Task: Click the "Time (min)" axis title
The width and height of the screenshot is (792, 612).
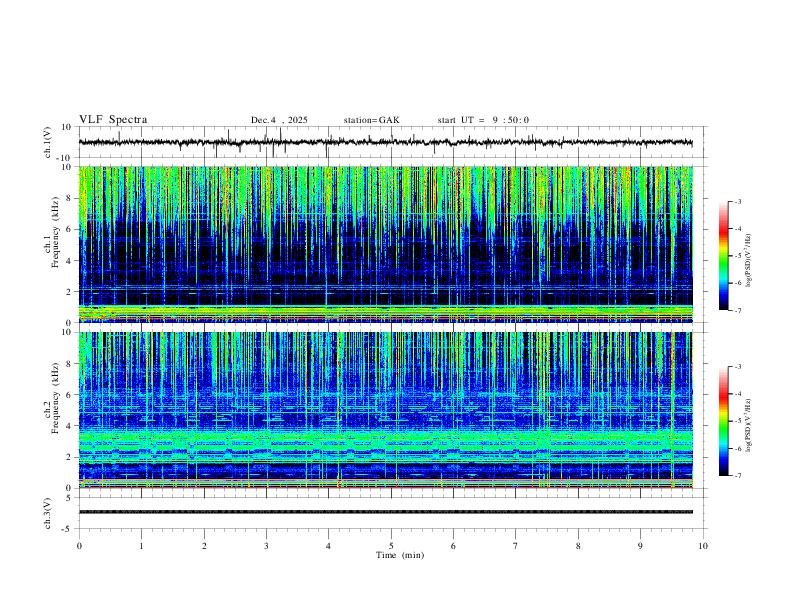Action: click(x=400, y=555)
